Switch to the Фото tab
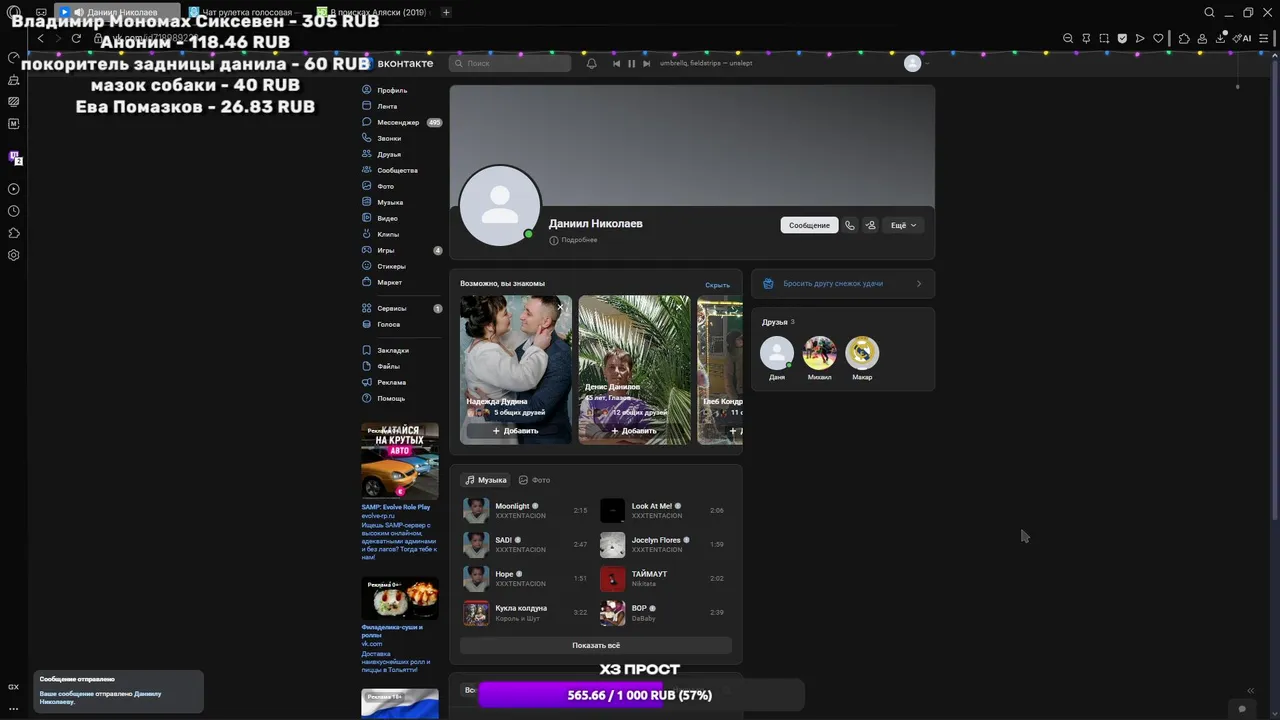1280x720 pixels. 534,480
